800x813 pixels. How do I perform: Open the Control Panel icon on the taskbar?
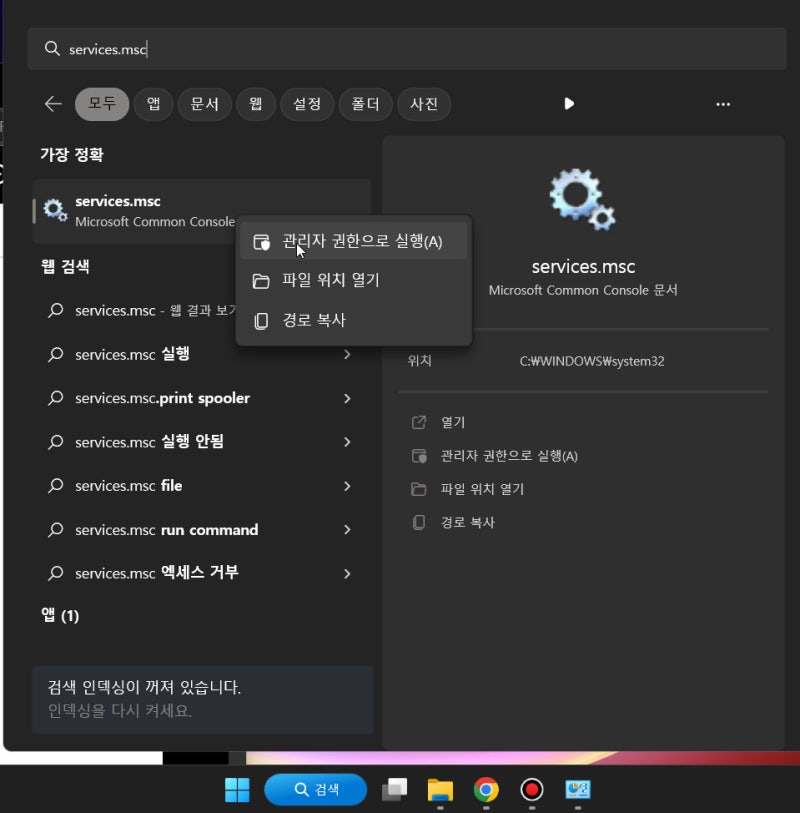pos(578,789)
